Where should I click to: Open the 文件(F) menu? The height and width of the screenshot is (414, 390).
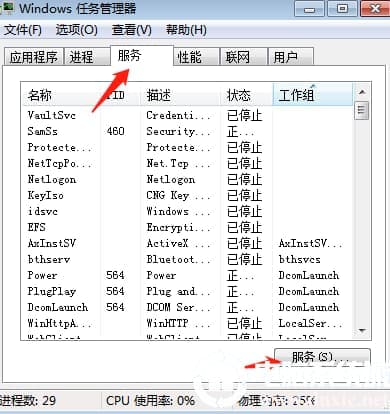pyautogui.click(x=22, y=30)
